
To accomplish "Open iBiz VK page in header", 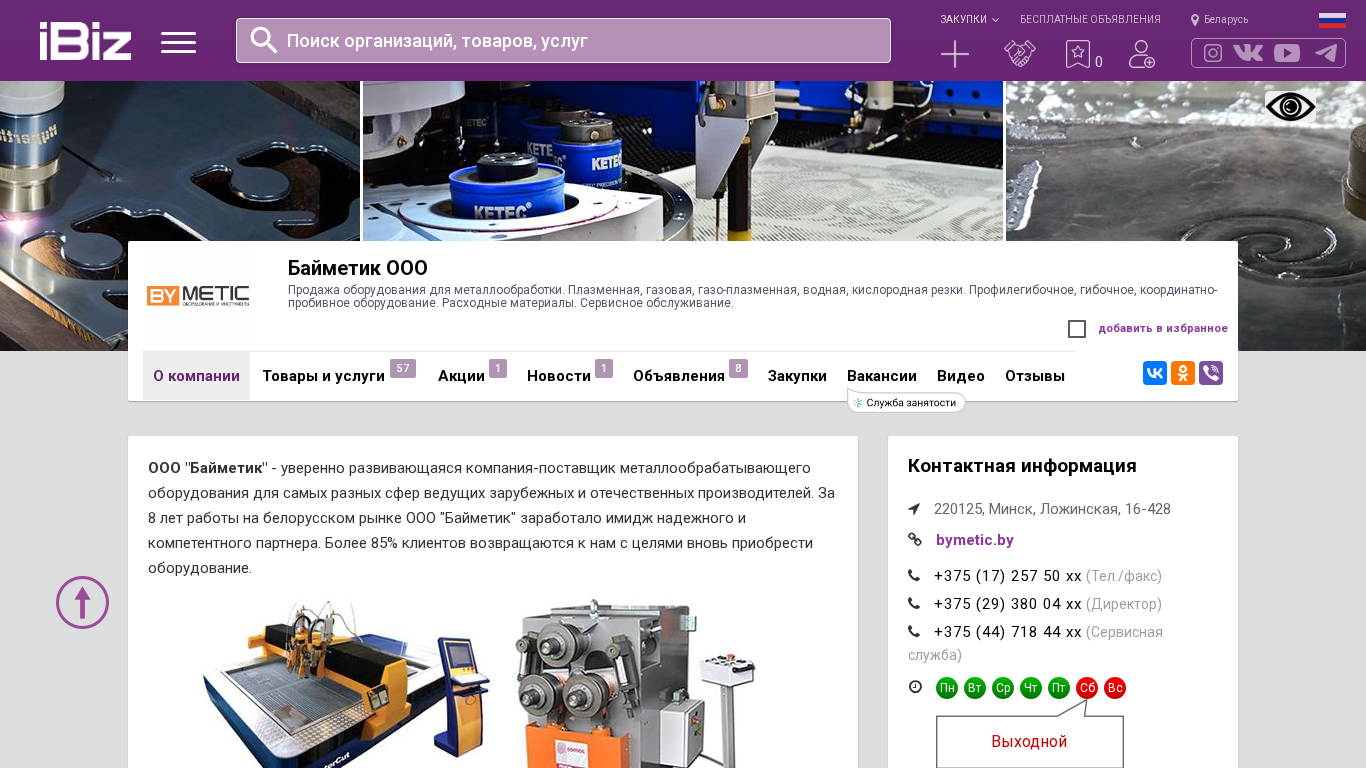I will click(1248, 53).
